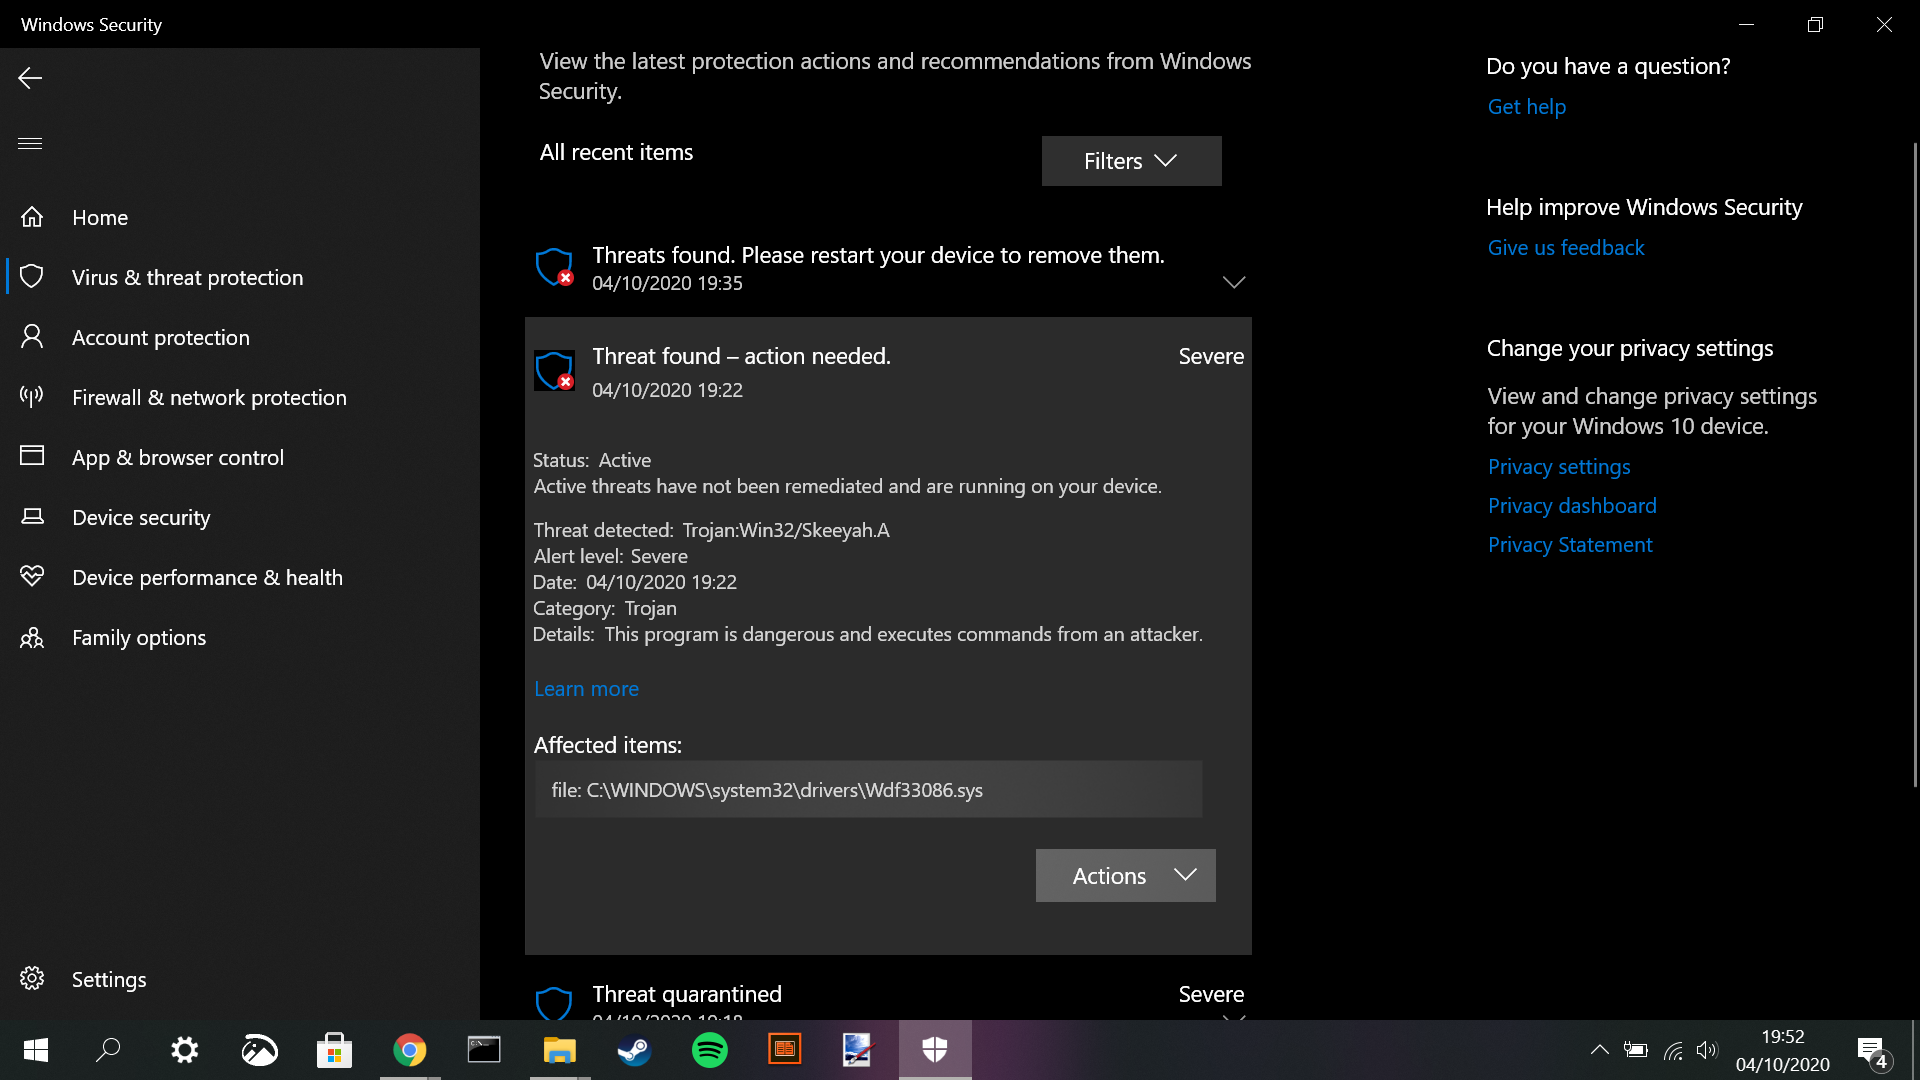Open Settings gear from the taskbar
The width and height of the screenshot is (1920, 1080).
click(x=185, y=1050)
